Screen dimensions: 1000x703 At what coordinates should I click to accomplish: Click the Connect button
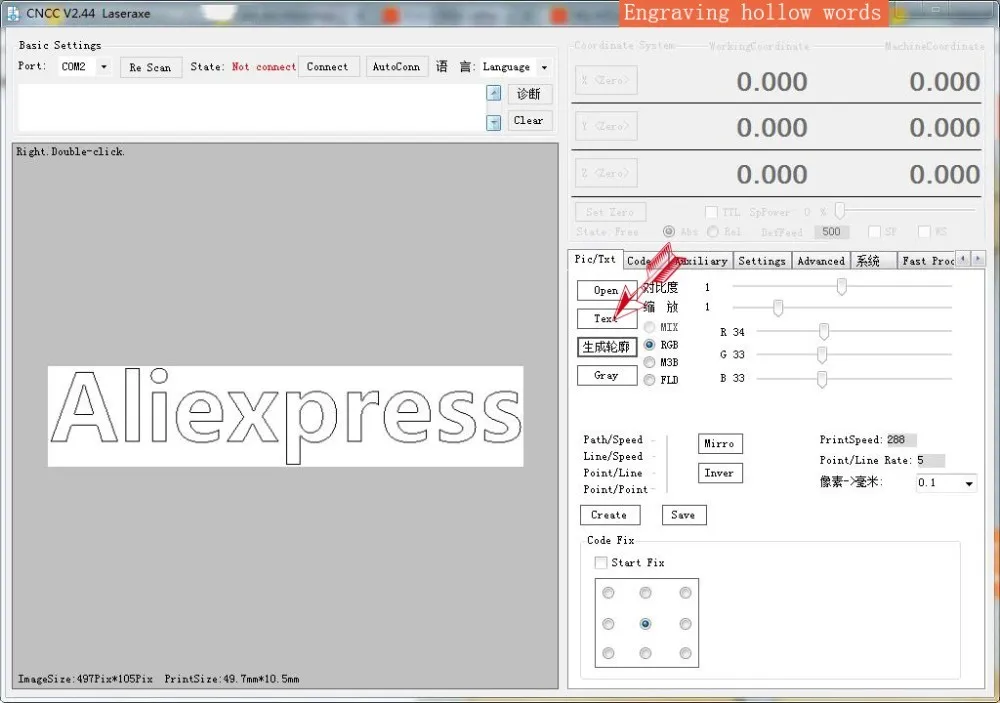coord(328,66)
